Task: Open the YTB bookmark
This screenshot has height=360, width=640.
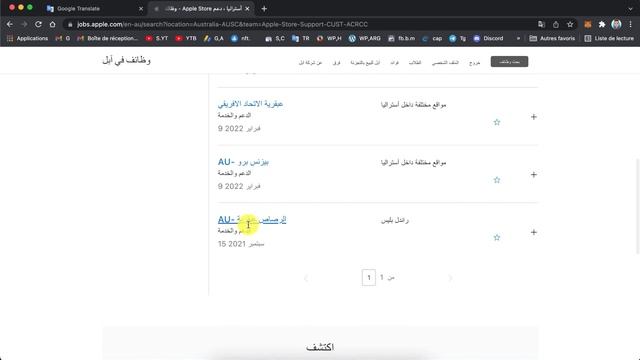Action: [x=186, y=38]
